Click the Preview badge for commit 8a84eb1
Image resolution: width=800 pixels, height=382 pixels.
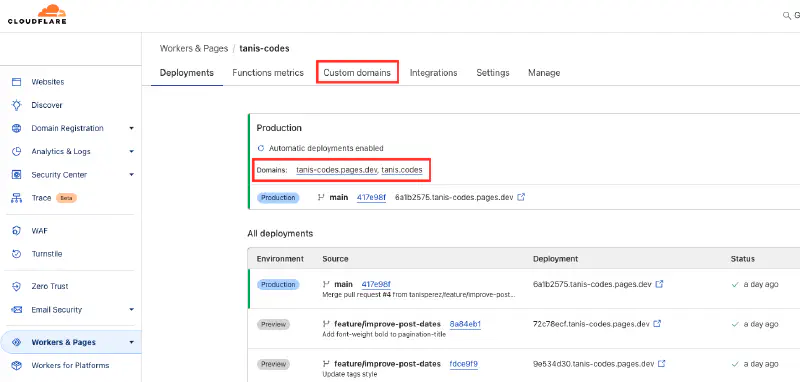click(273, 324)
